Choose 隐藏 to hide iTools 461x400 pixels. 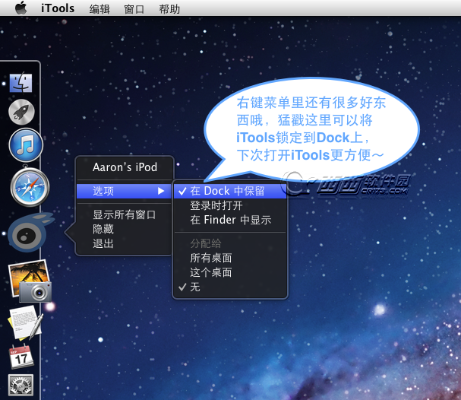coord(125,229)
